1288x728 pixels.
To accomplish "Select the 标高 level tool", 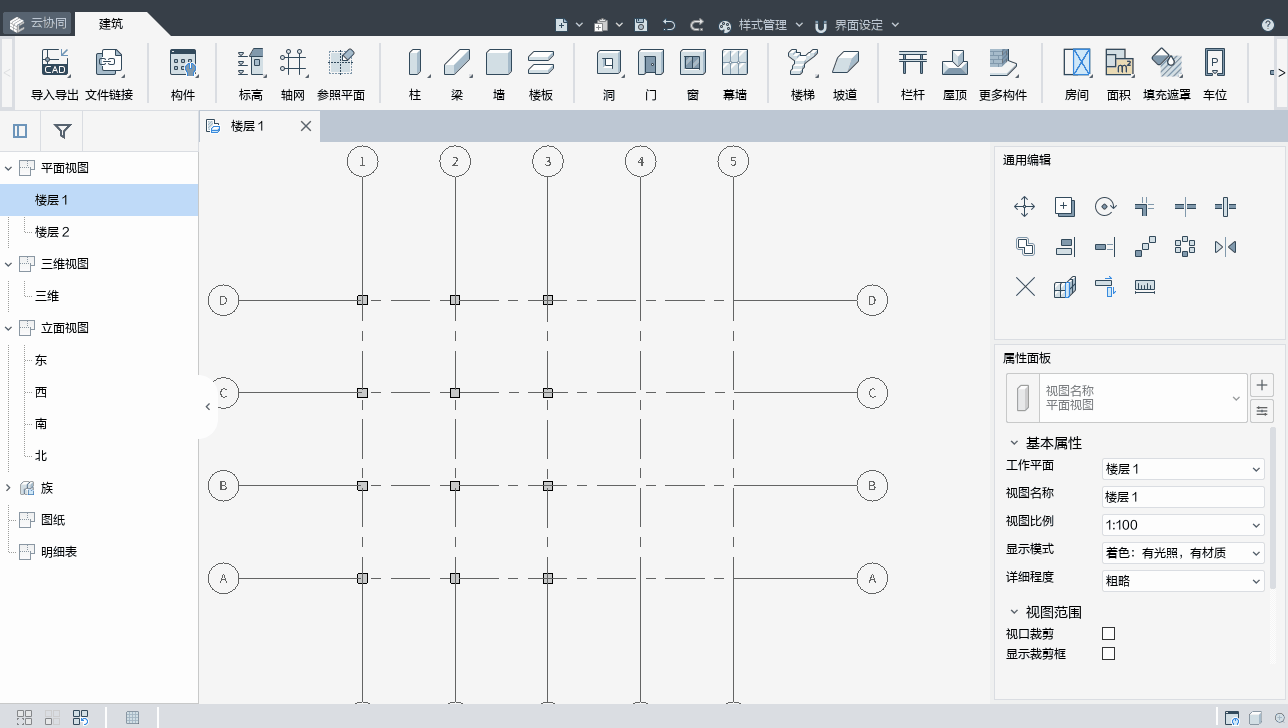I will coord(251,73).
